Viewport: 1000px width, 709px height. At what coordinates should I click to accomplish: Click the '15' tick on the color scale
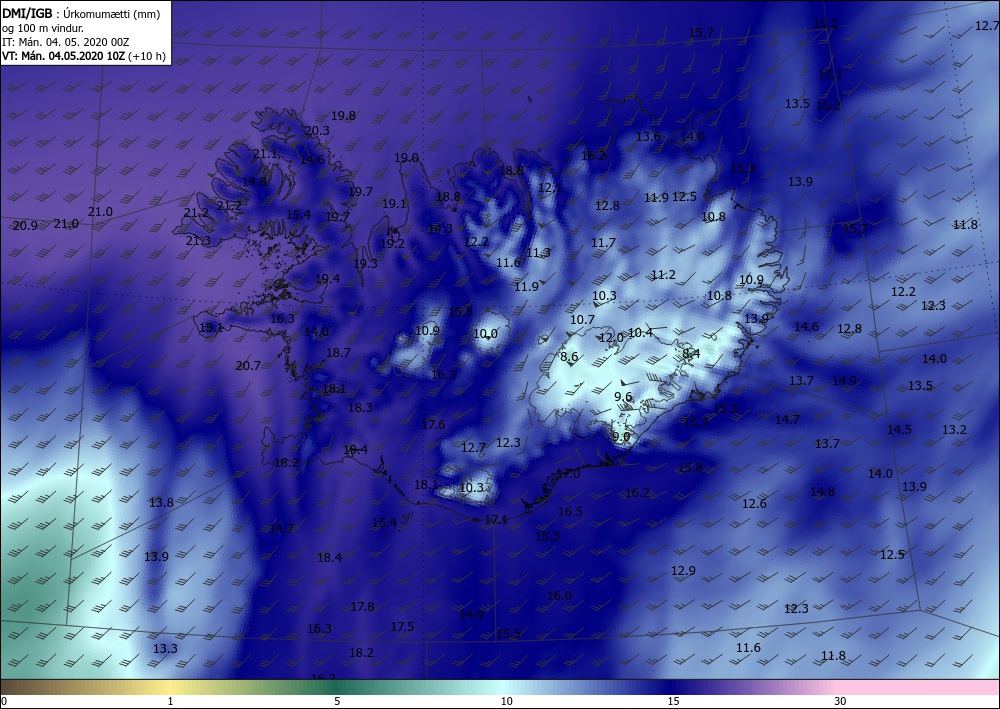(673, 702)
